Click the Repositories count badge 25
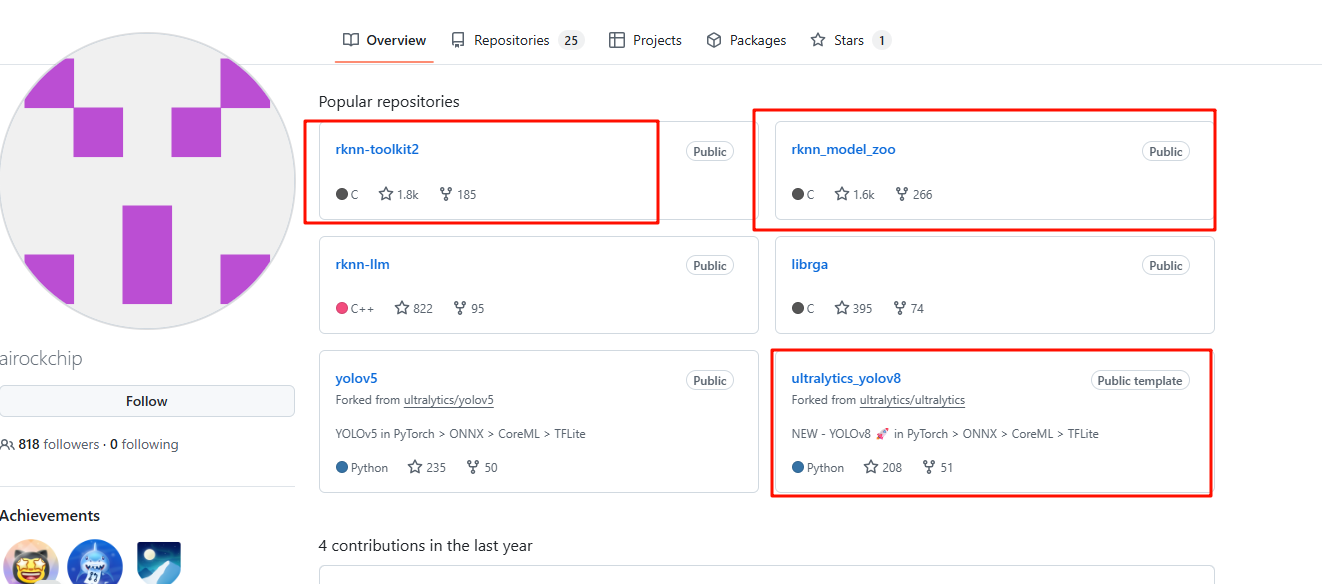Image resolution: width=1322 pixels, height=584 pixels. 571,40
